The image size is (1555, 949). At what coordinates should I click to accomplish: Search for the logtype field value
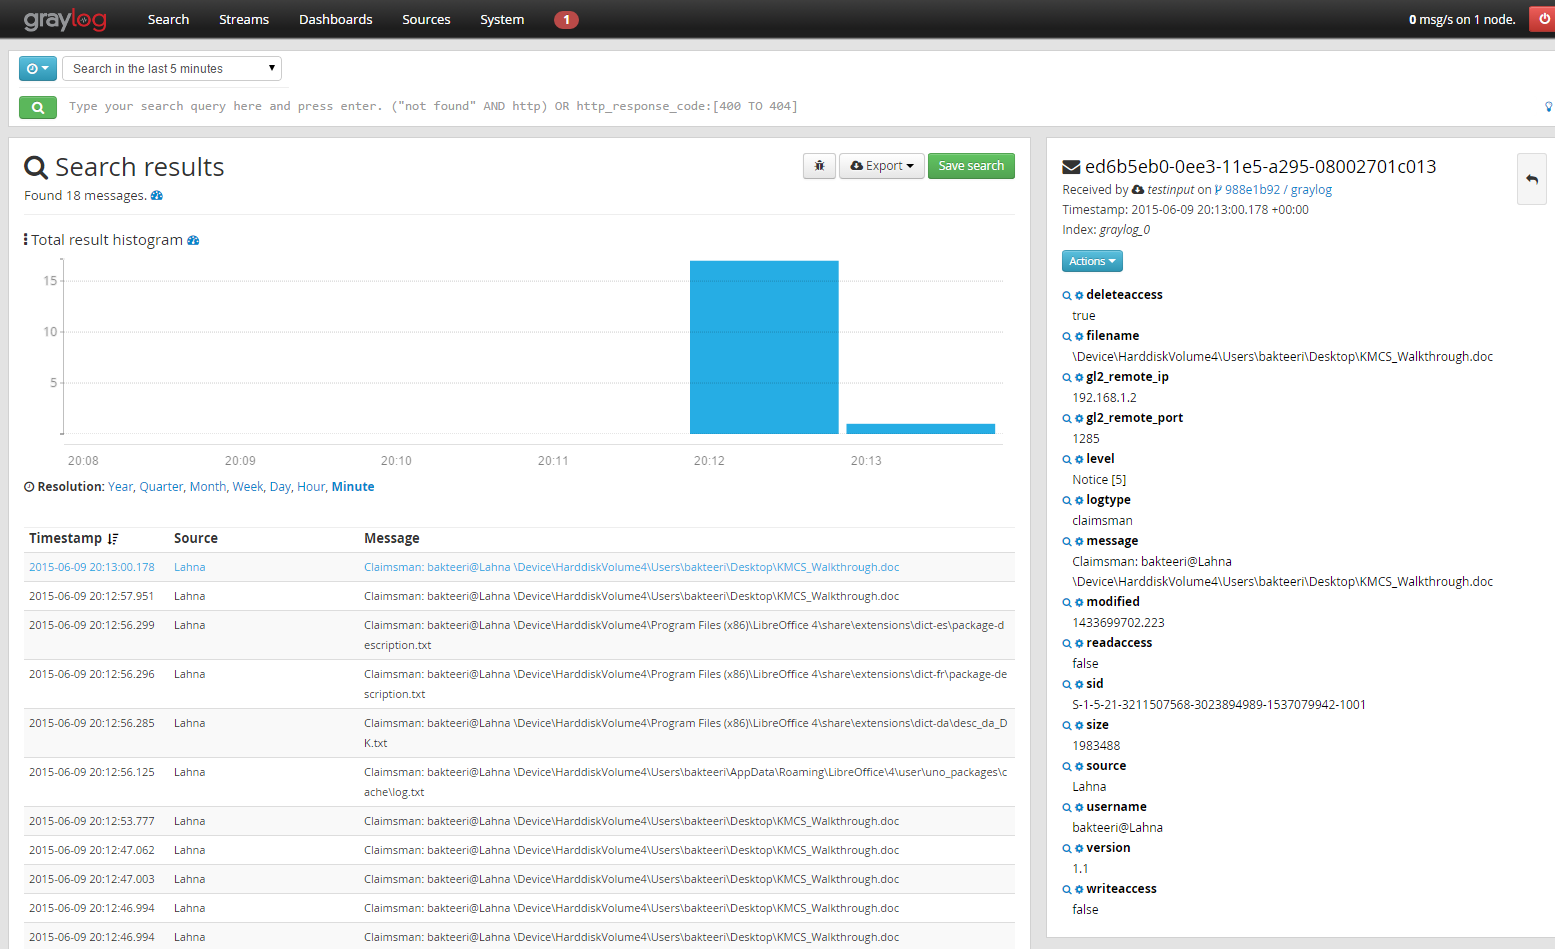[1067, 501]
